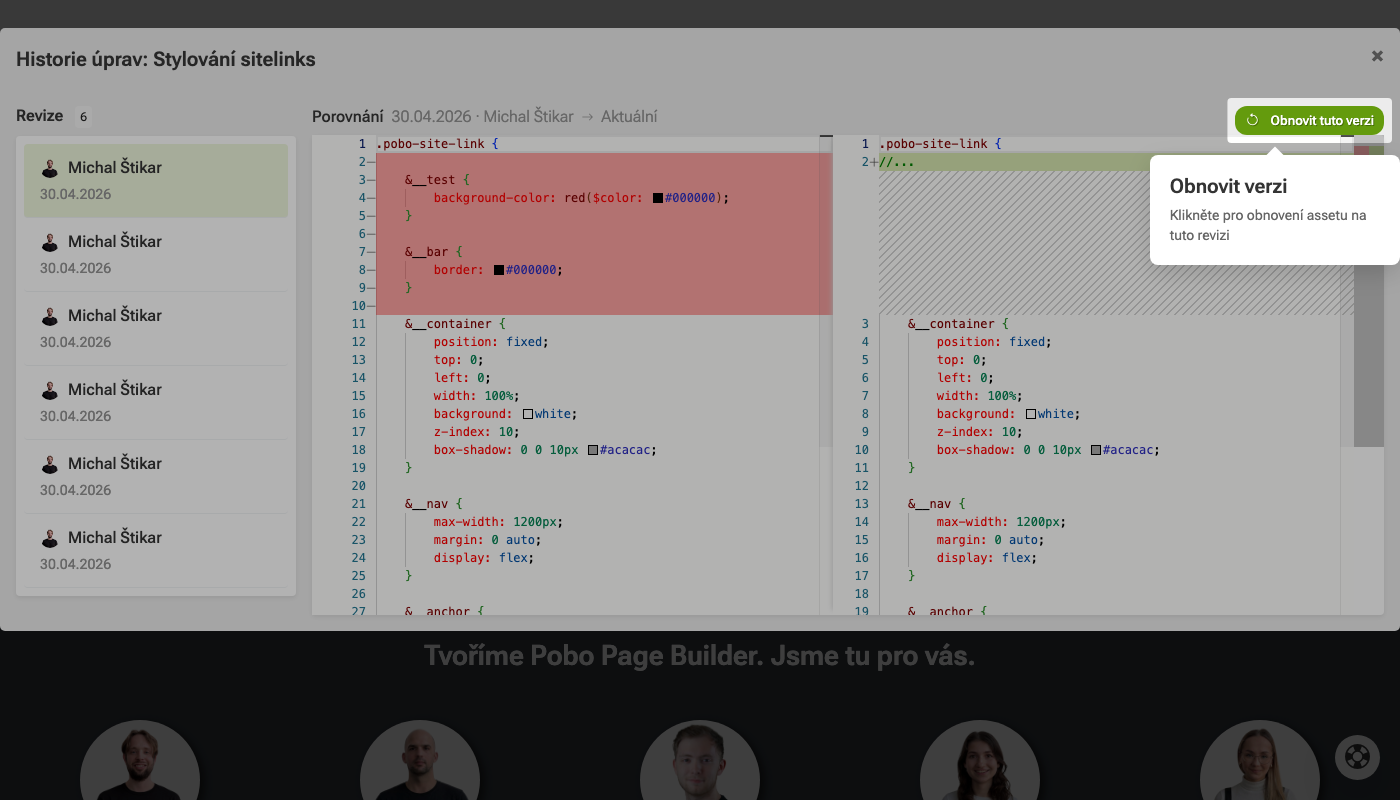The height and width of the screenshot is (800, 1400).
Task: Click "margin: 0 auto;" on right pane line 15
Action: click(991, 540)
